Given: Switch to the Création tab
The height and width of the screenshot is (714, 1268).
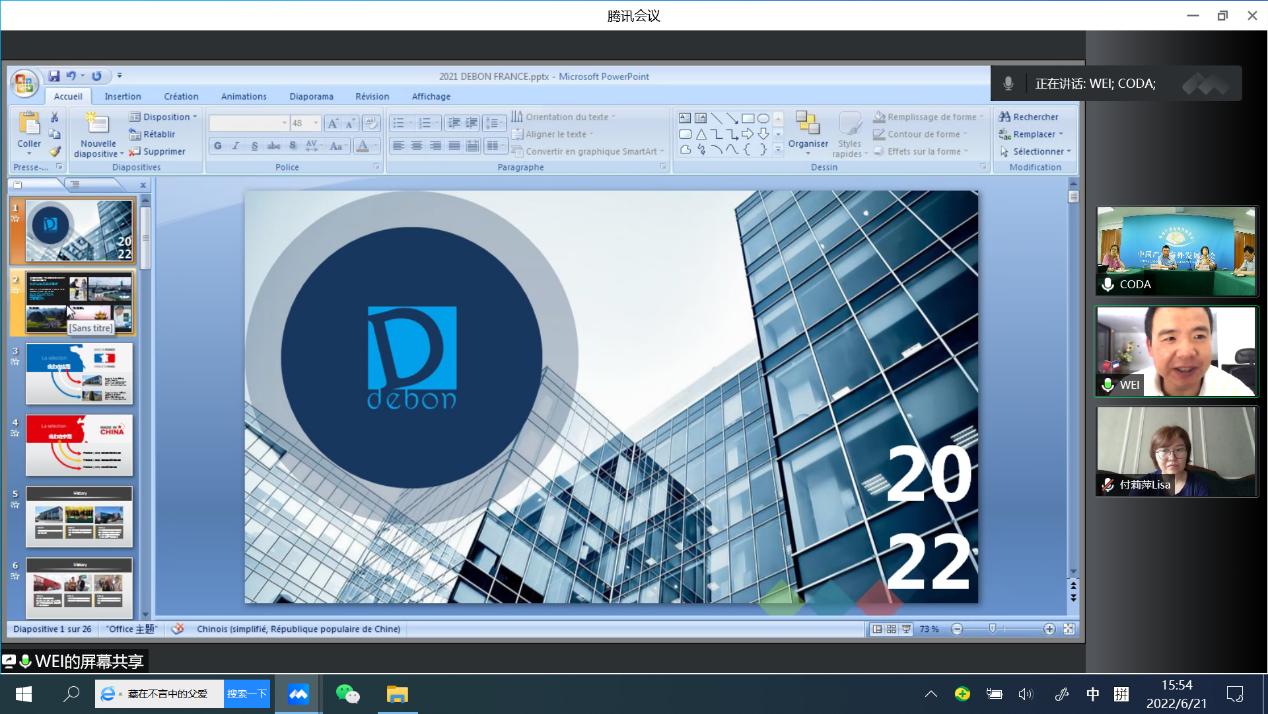Looking at the screenshot, I should 181,97.
